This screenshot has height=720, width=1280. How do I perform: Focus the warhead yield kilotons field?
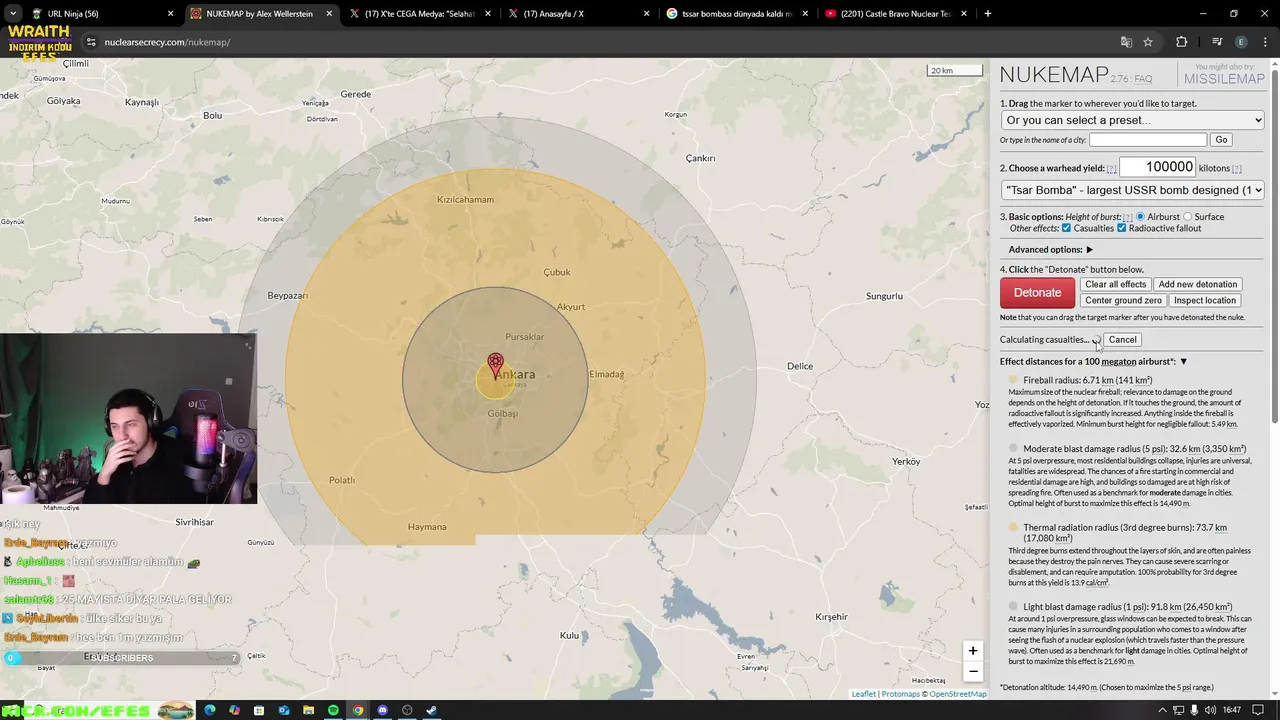coord(1158,167)
